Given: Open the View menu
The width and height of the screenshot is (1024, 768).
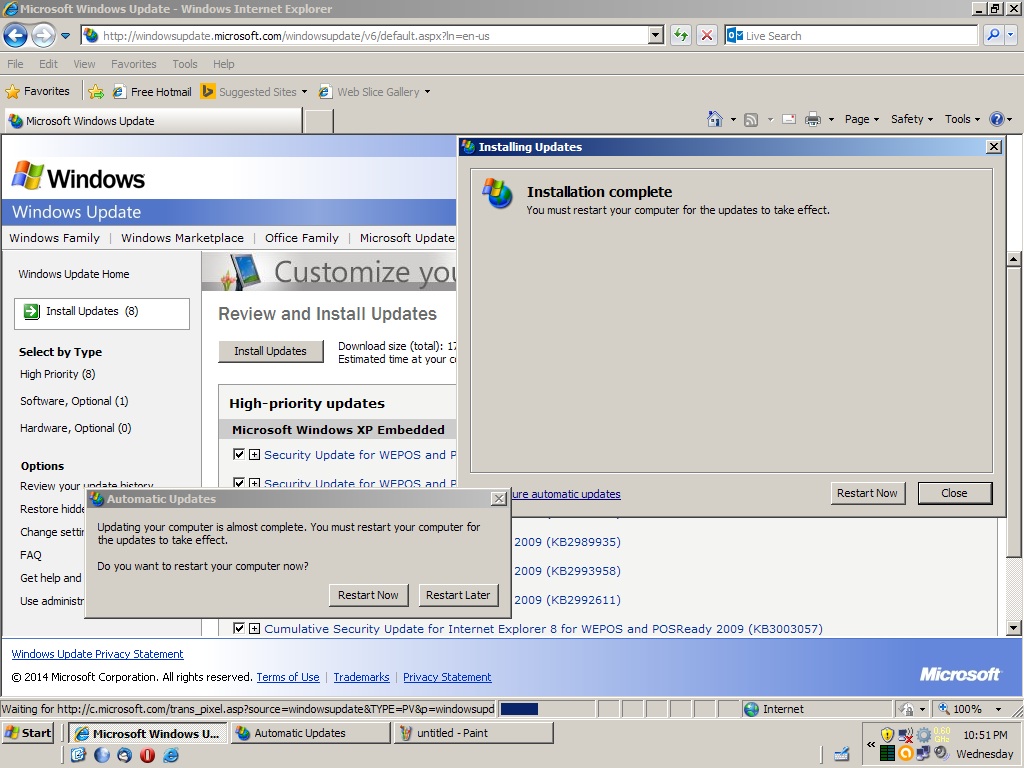Looking at the screenshot, I should tap(84, 64).
